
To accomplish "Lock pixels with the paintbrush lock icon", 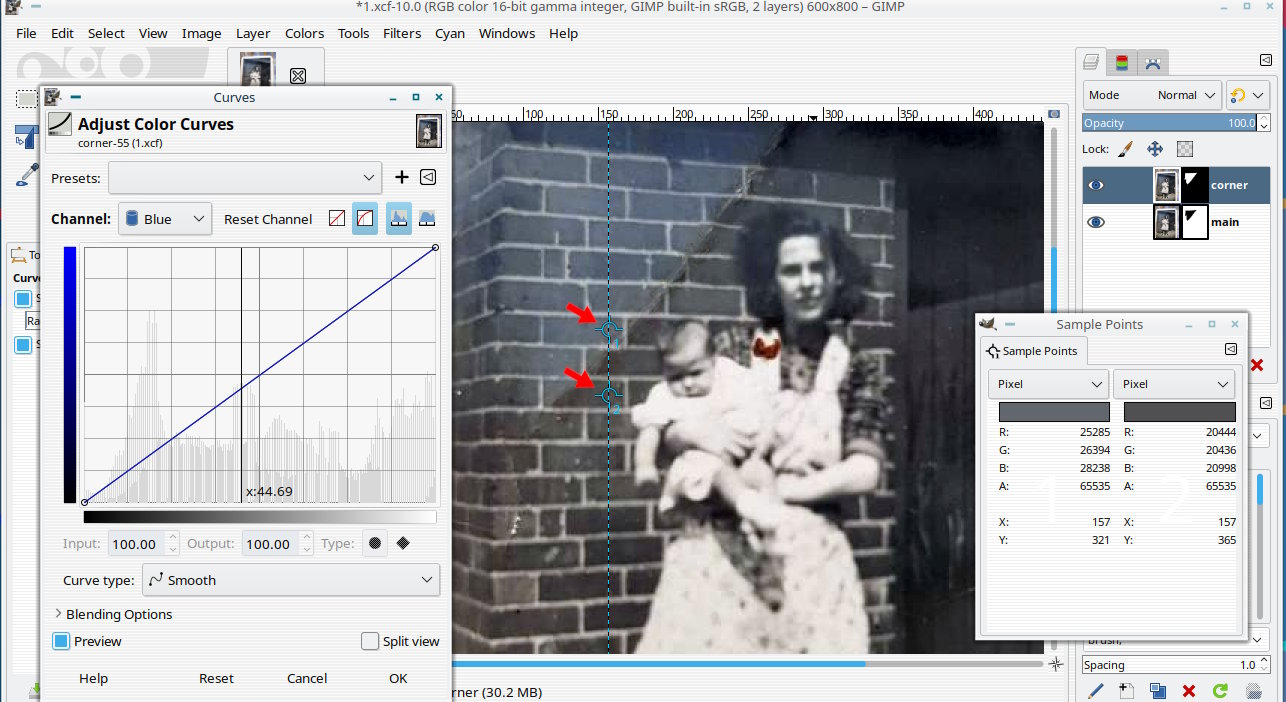I will coord(1124,149).
